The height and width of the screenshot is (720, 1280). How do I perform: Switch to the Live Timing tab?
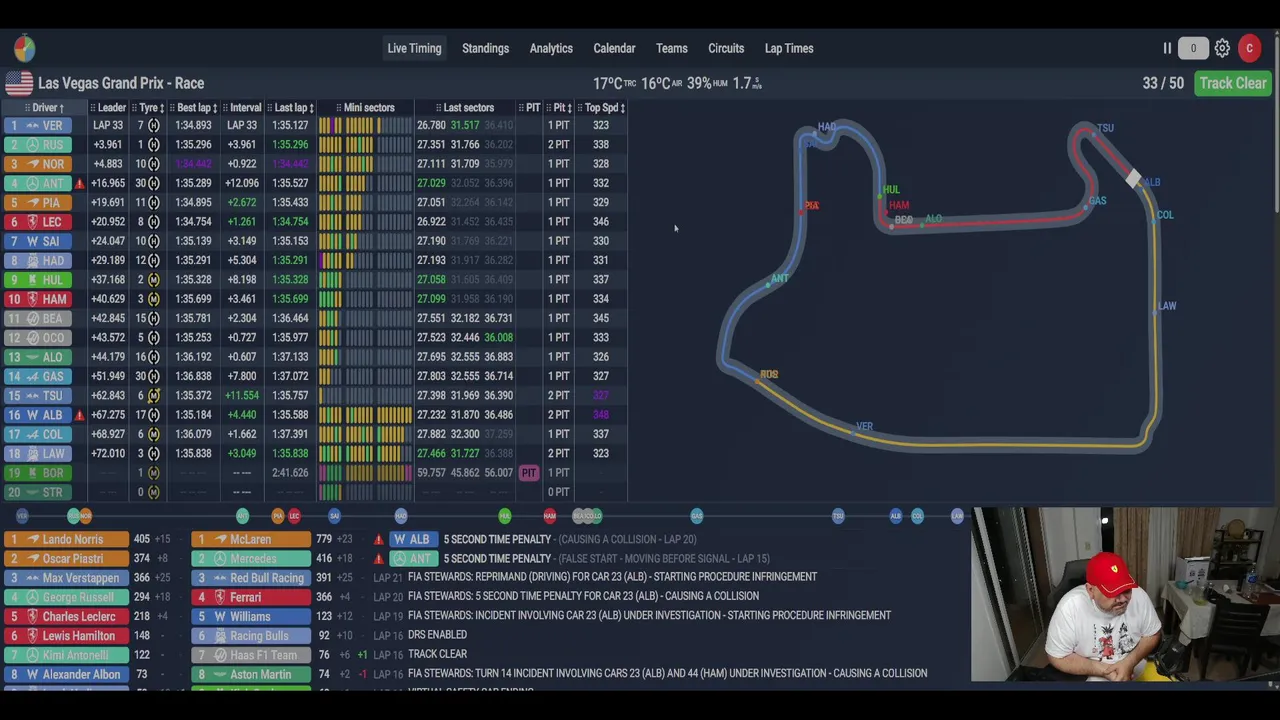click(x=414, y=48)
